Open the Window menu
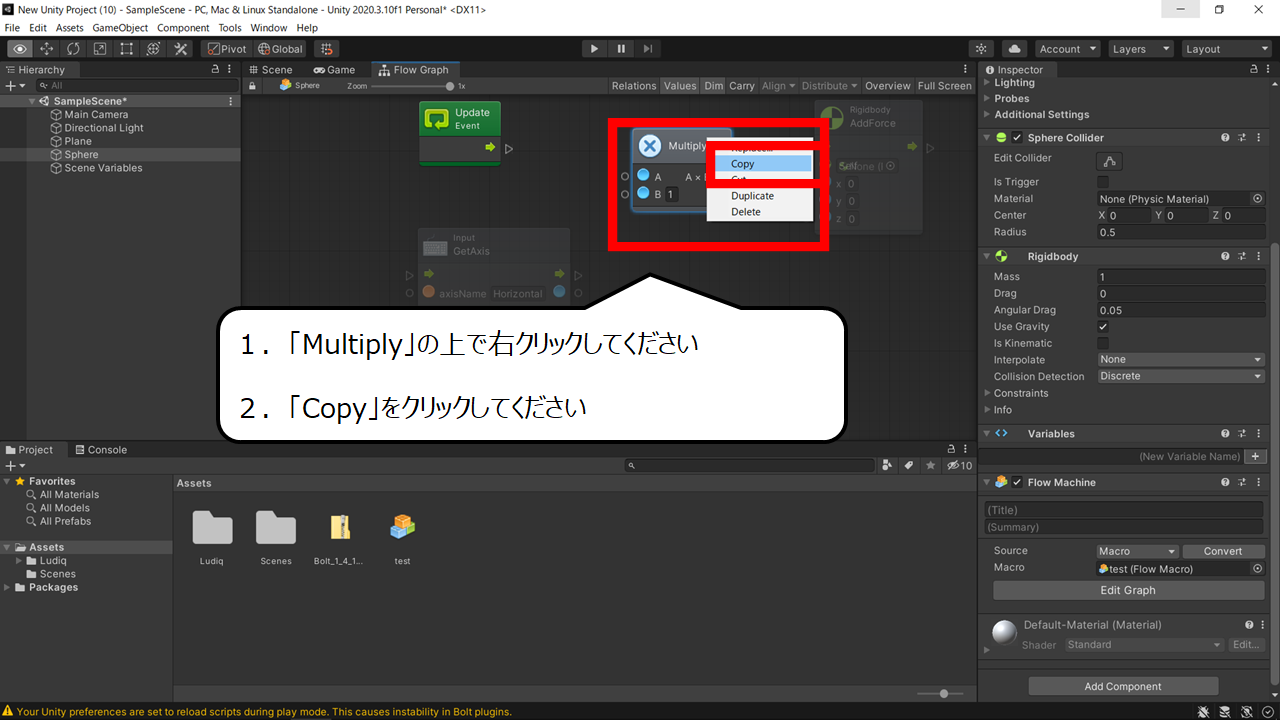 point(268,28)
